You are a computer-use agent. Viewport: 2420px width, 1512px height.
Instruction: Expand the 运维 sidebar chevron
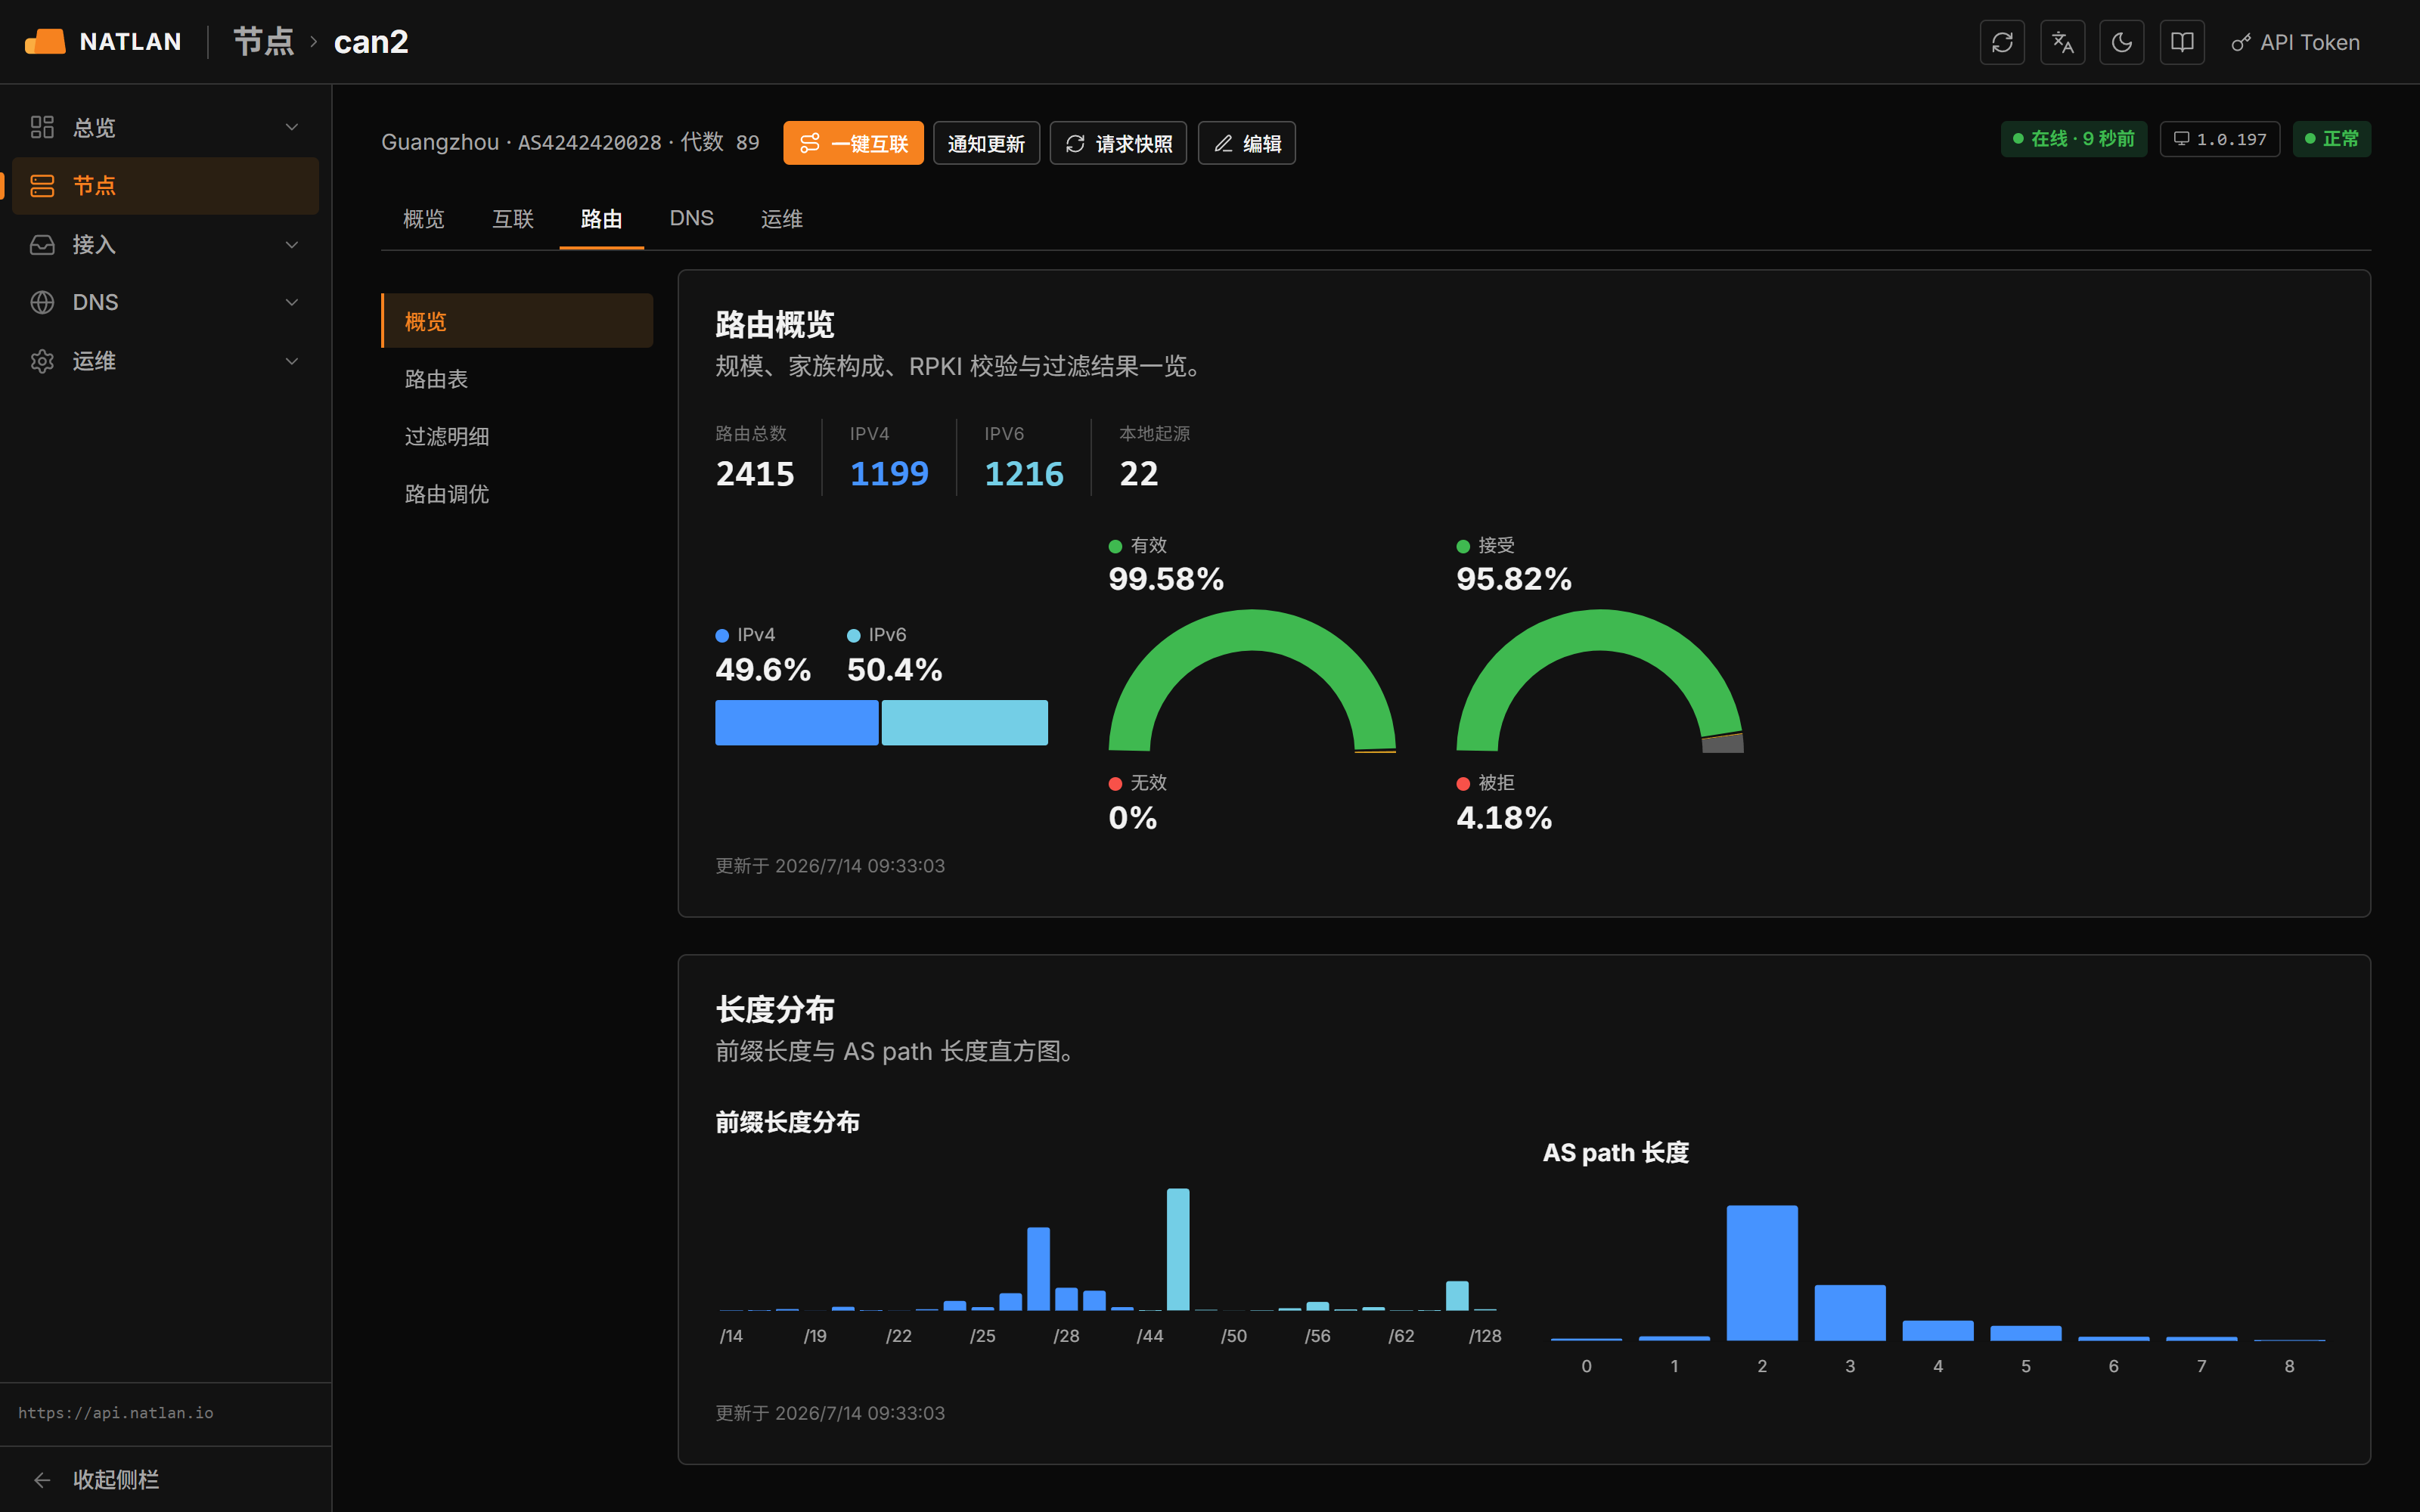292,361
